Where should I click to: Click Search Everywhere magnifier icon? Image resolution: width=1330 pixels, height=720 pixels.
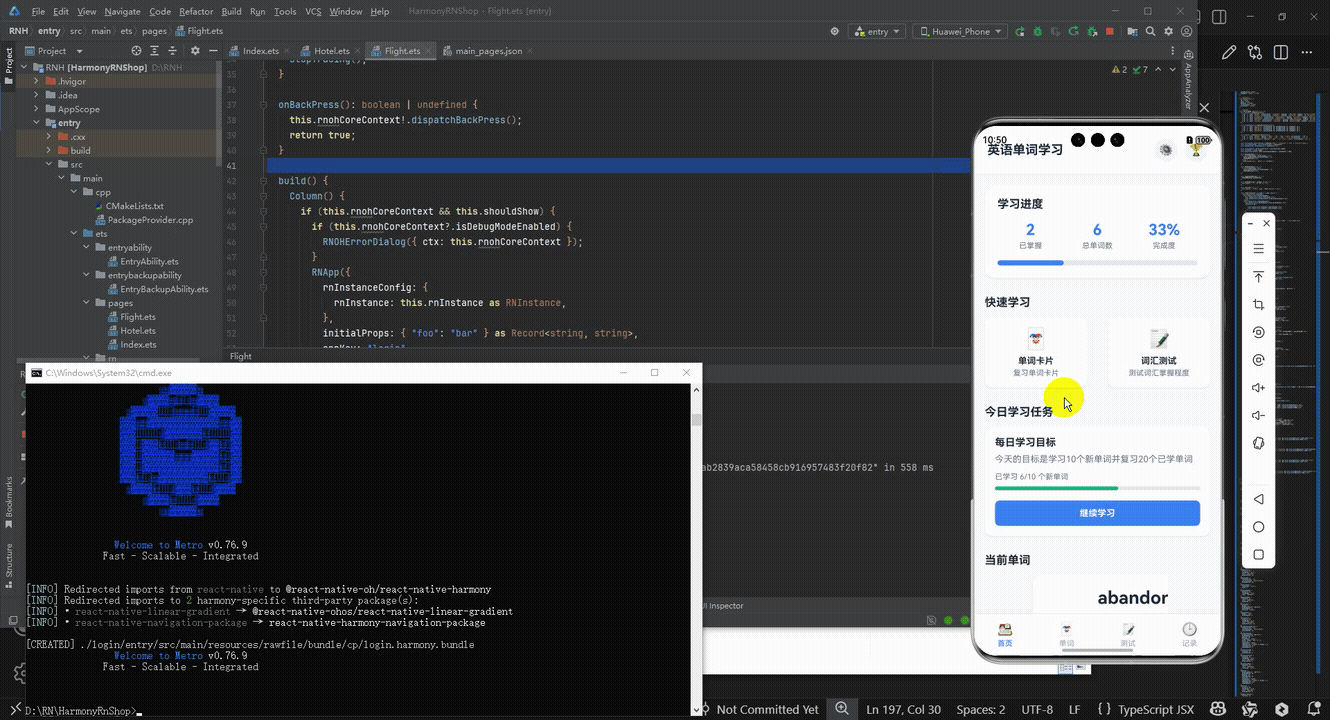click(x=1150, y=32)
